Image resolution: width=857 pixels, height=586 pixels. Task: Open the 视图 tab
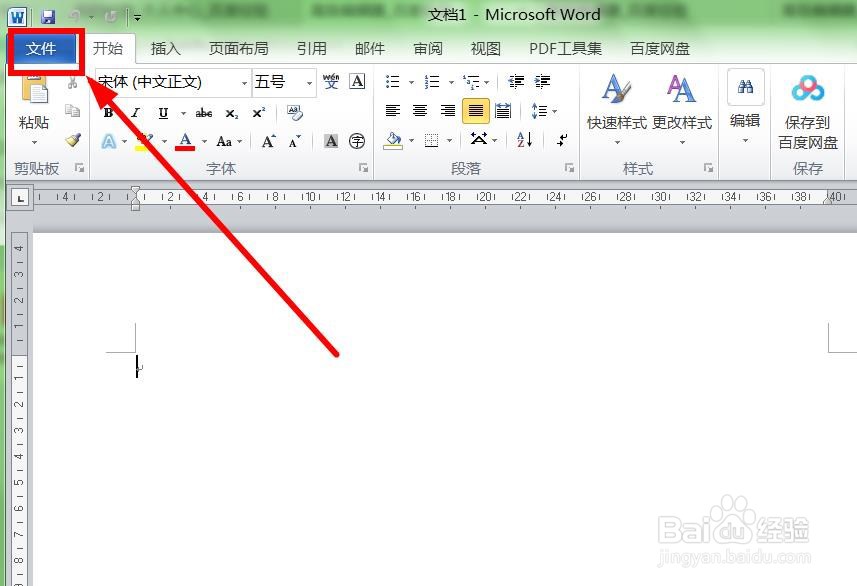pyautogui.click(x=485, y=49)
